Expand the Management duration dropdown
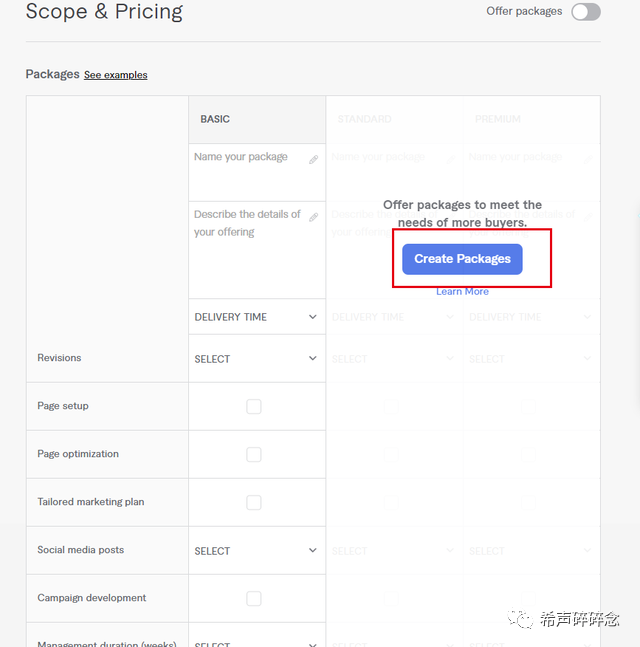The width and height of the screenshot is (640, 647). pyautogui.click(x=256, y=643)
